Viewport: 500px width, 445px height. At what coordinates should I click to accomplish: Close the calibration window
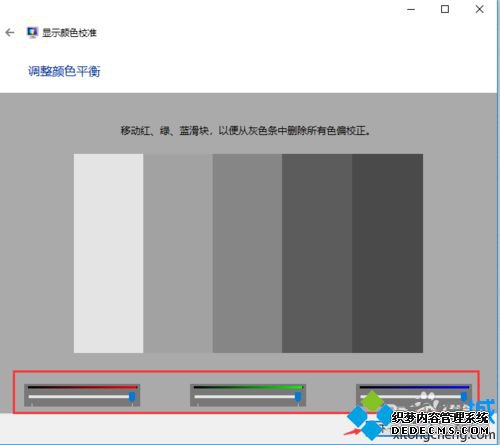click(x=479, y=9)
